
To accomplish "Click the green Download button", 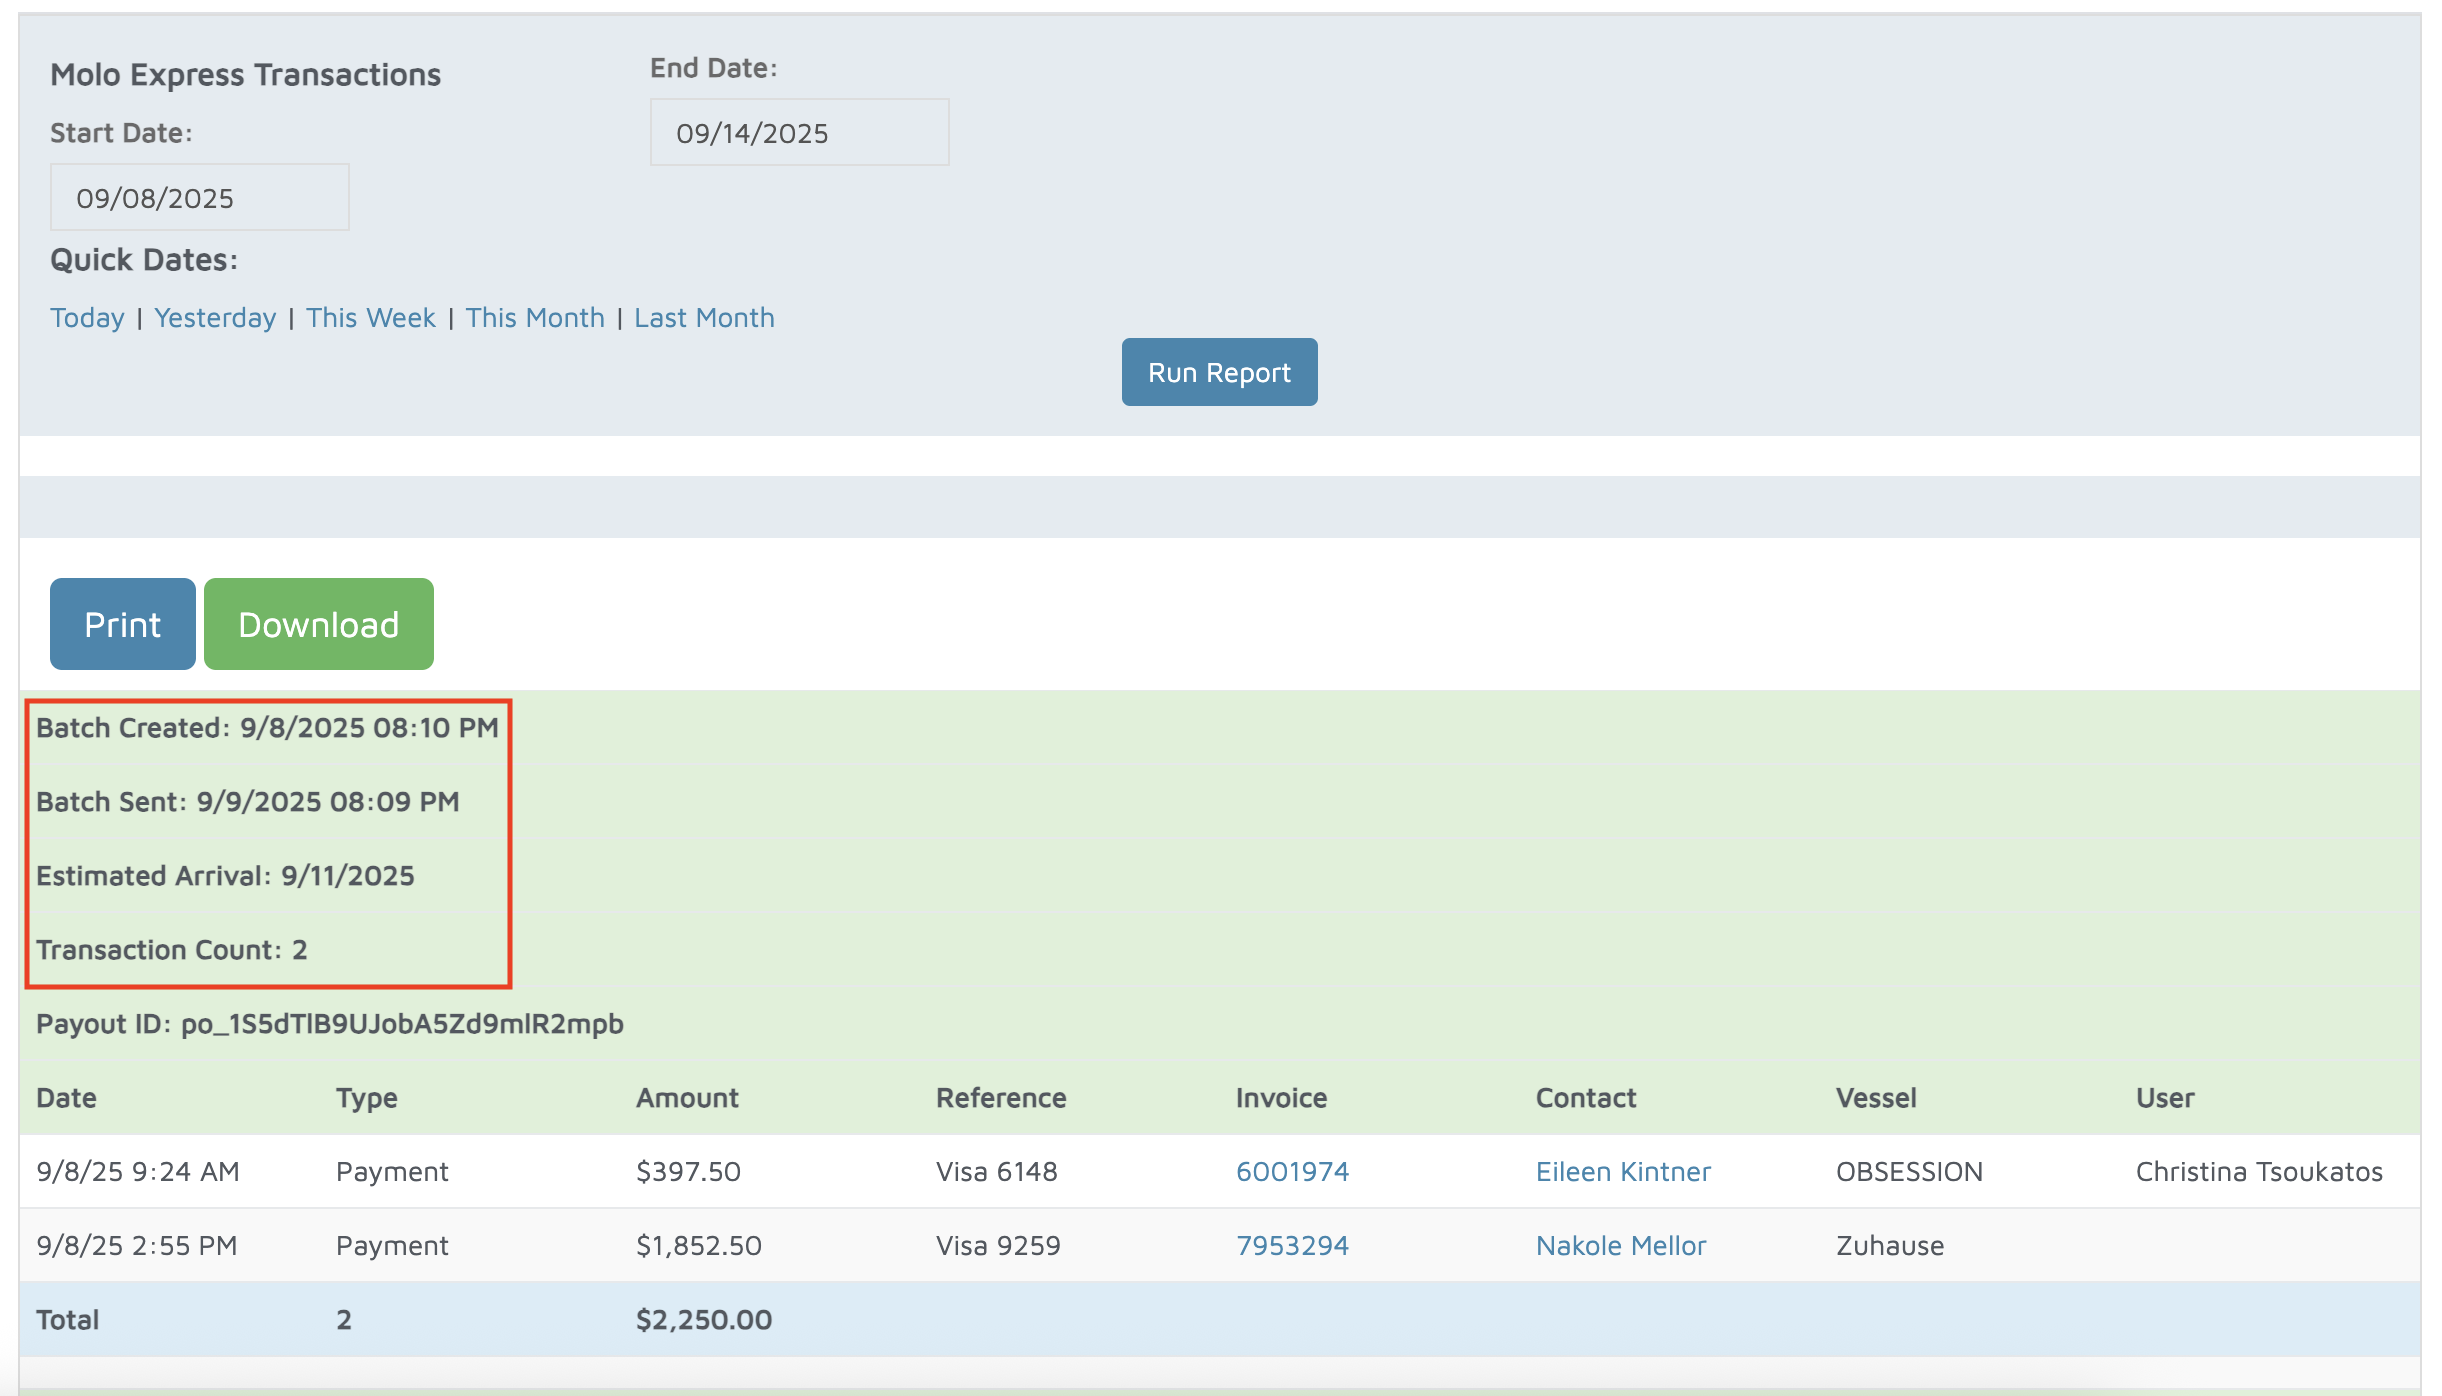I will pyautogui.click(x=318, y=624).
